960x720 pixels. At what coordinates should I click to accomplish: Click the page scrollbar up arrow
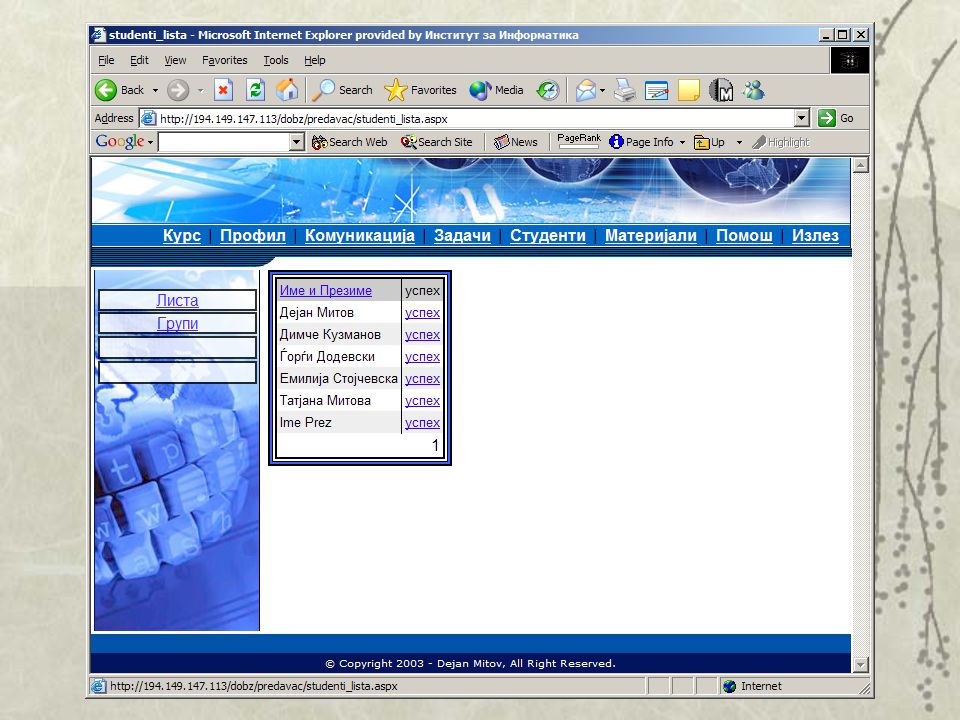coord(861,165)
